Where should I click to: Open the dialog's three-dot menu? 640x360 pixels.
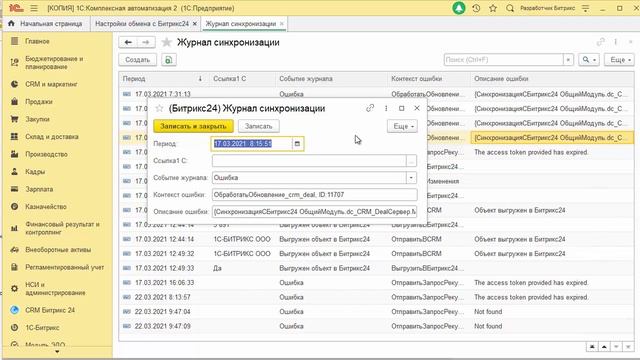coord(386,108)
